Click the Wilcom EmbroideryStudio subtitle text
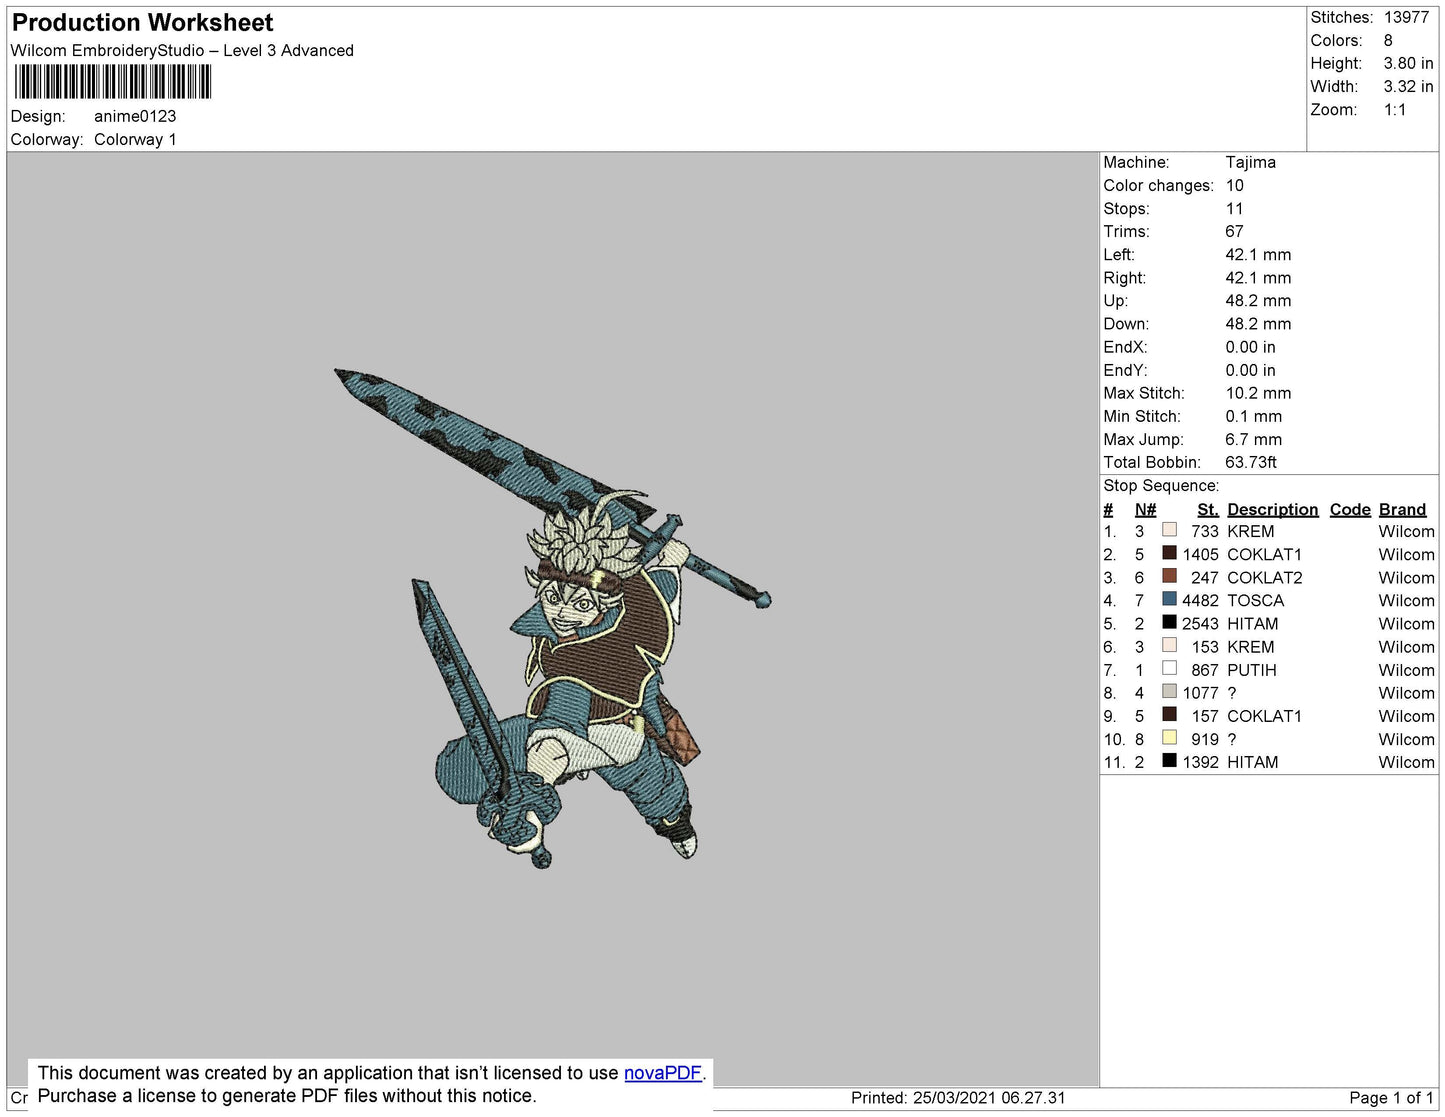 tap(182, 50)
